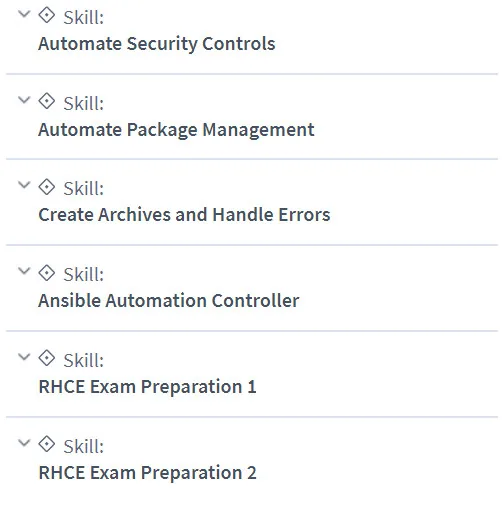Click the skill diamond icon for RHCE Exam Preparation 1

46,358
